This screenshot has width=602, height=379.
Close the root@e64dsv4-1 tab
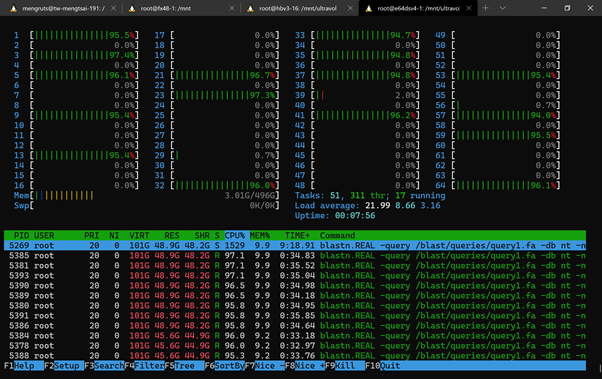pyautogui.click(x=469, y=8)
